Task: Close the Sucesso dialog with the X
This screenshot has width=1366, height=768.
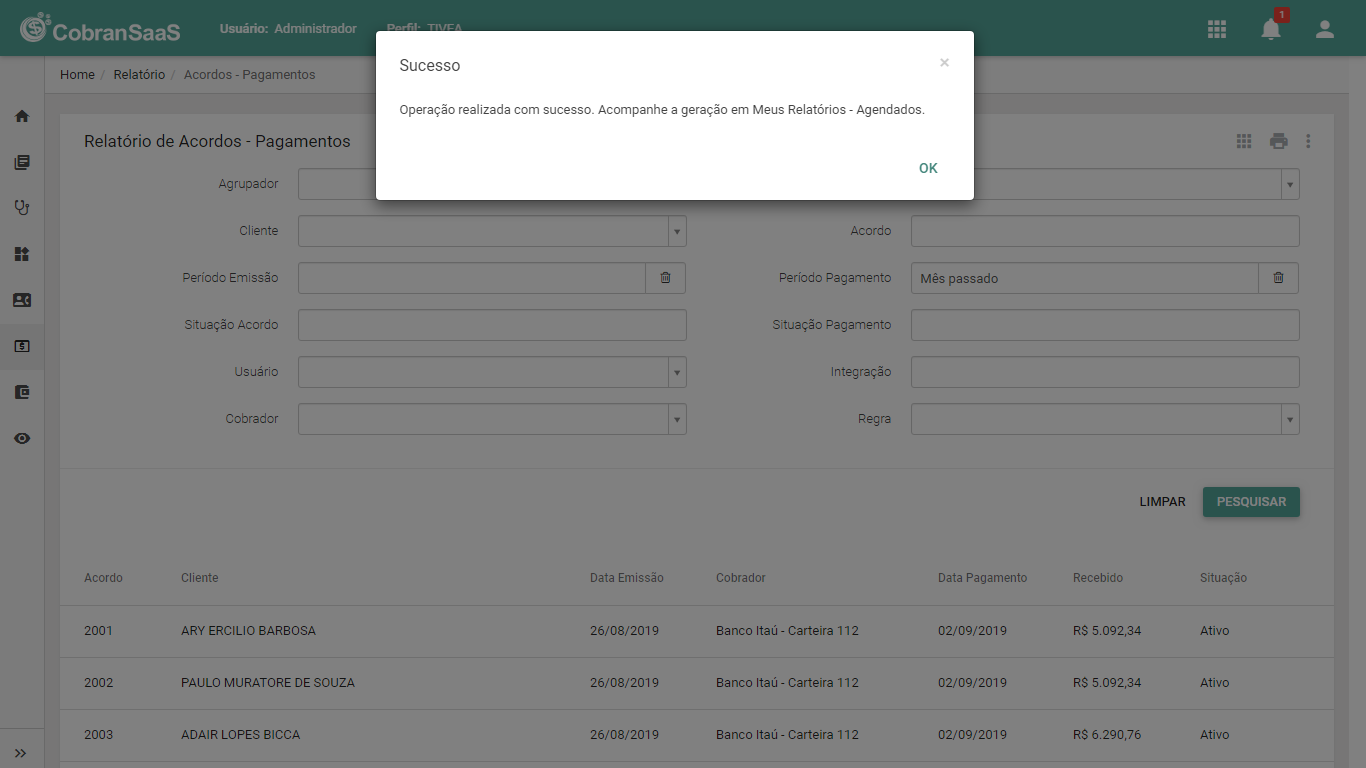Action: [x=944, y=63]
